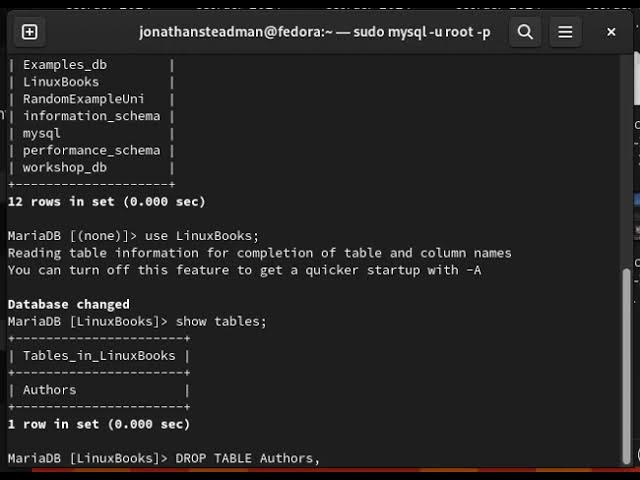The image size is (640, 480).
Task: Click the 'Examples_db' database entry
Action: point(65,65)
